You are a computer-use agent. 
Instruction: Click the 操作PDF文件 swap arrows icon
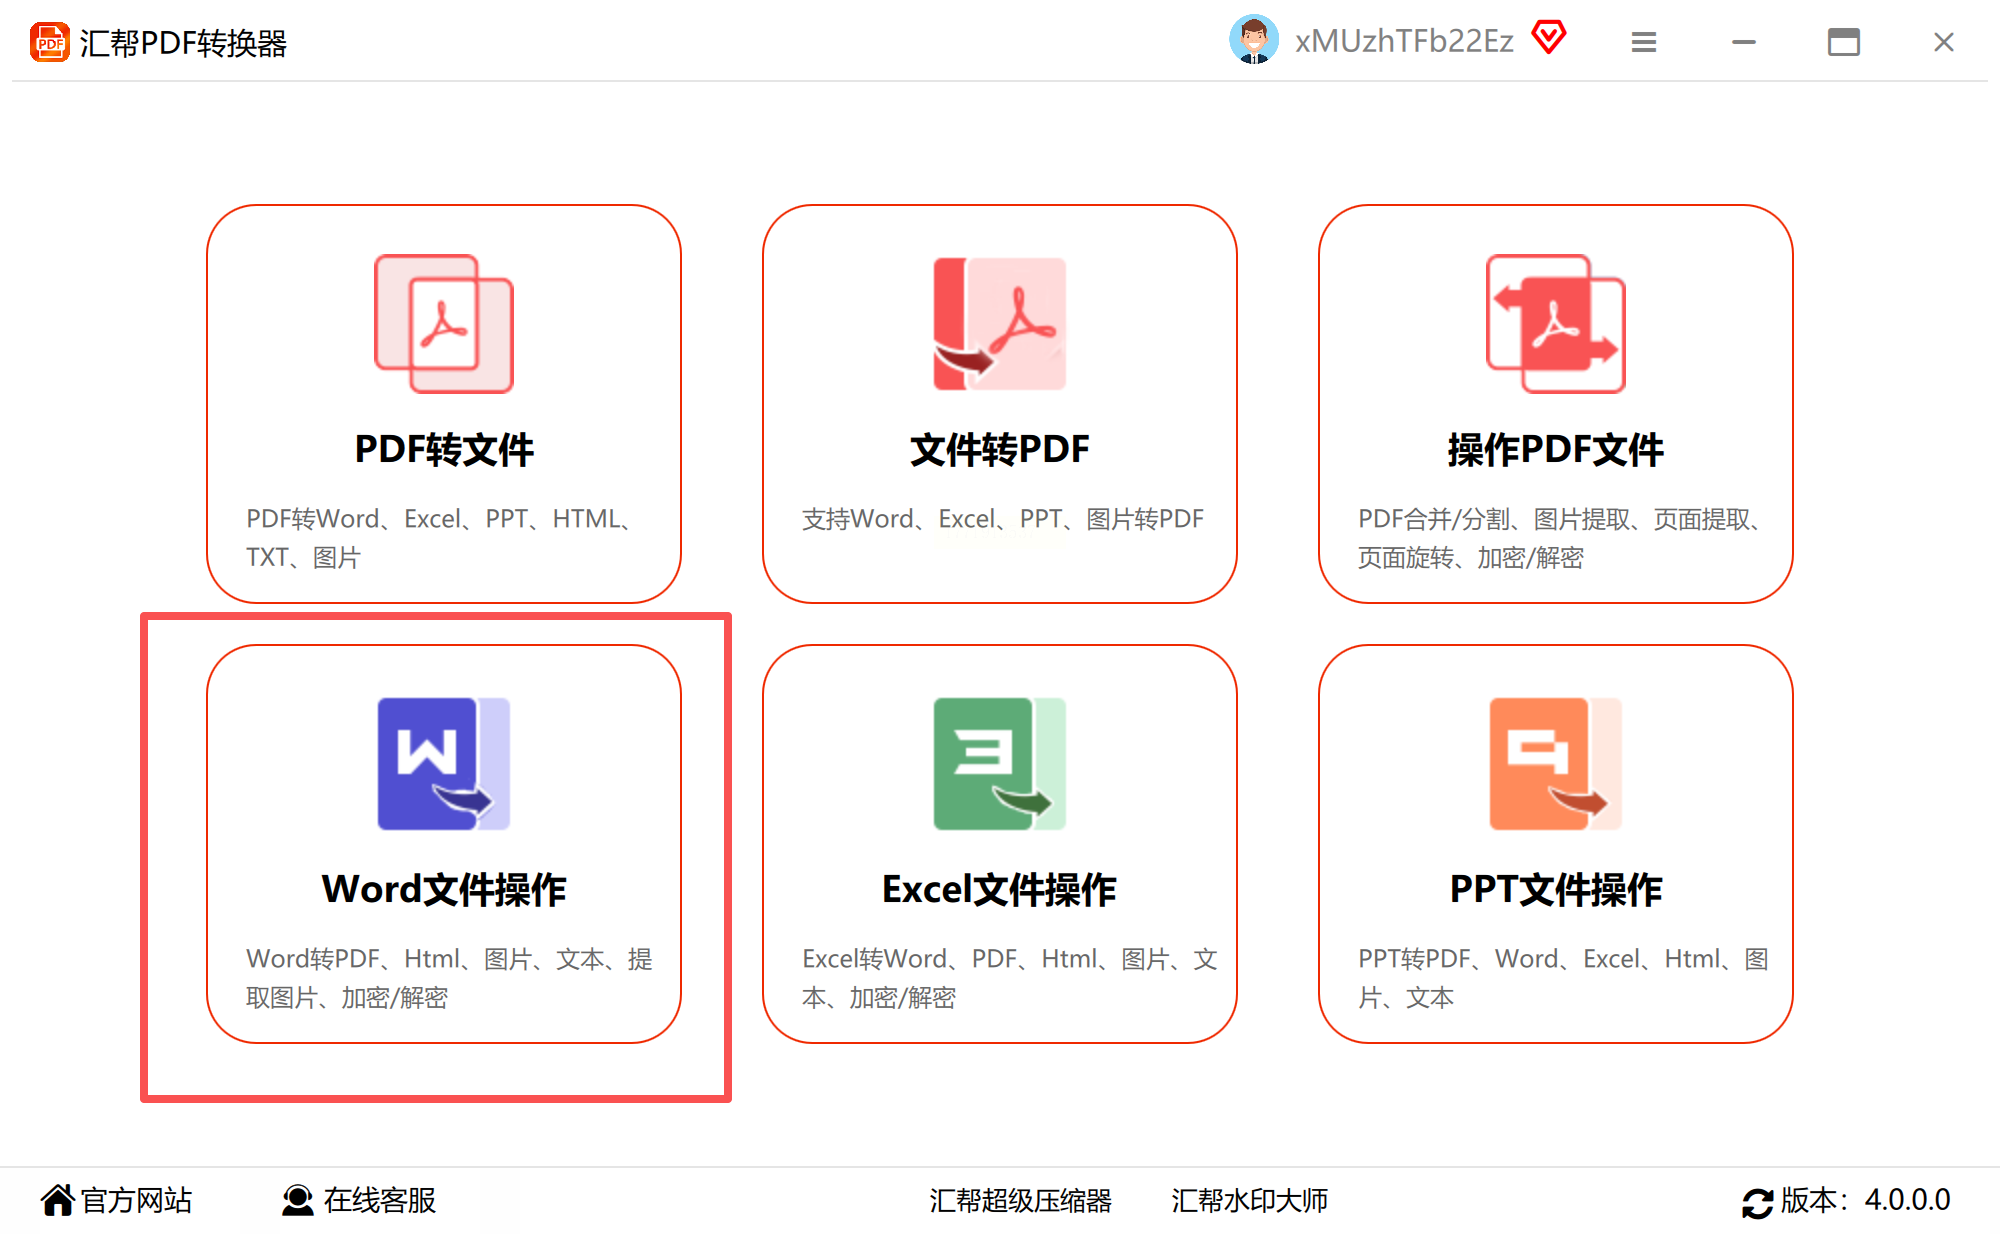[x=1555, y=323]
